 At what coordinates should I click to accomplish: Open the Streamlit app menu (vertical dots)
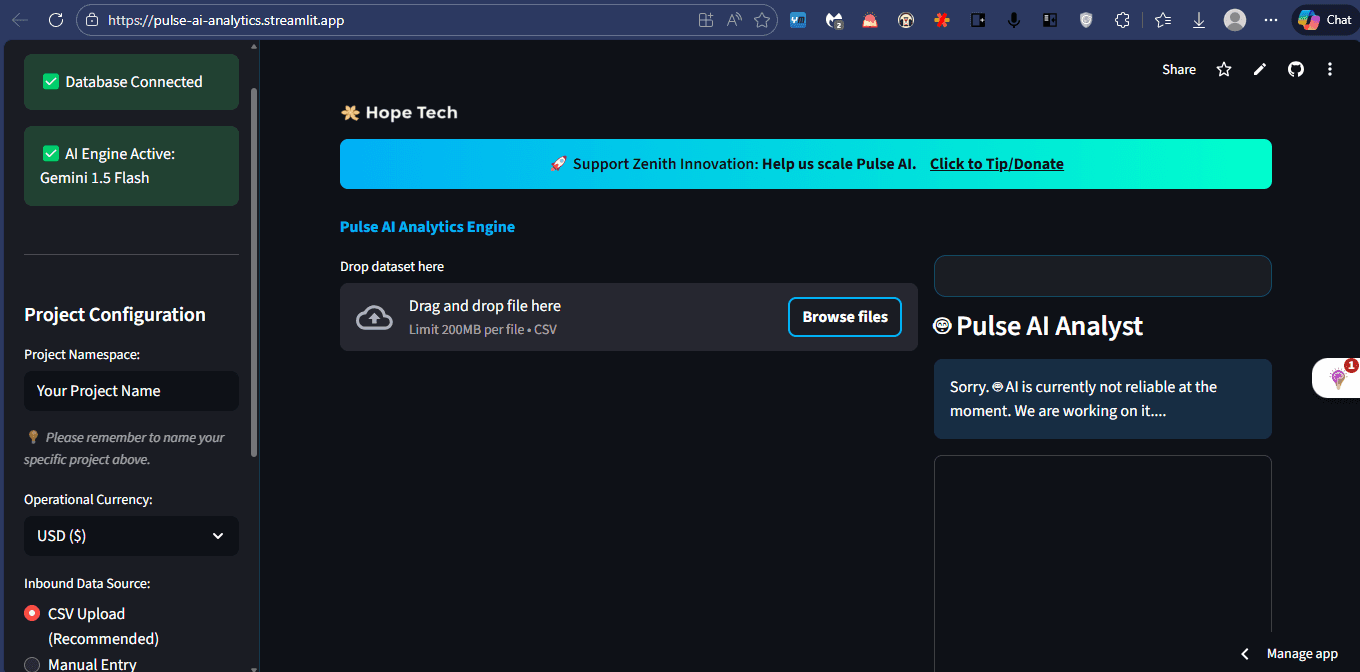[x=1330, y=69]
